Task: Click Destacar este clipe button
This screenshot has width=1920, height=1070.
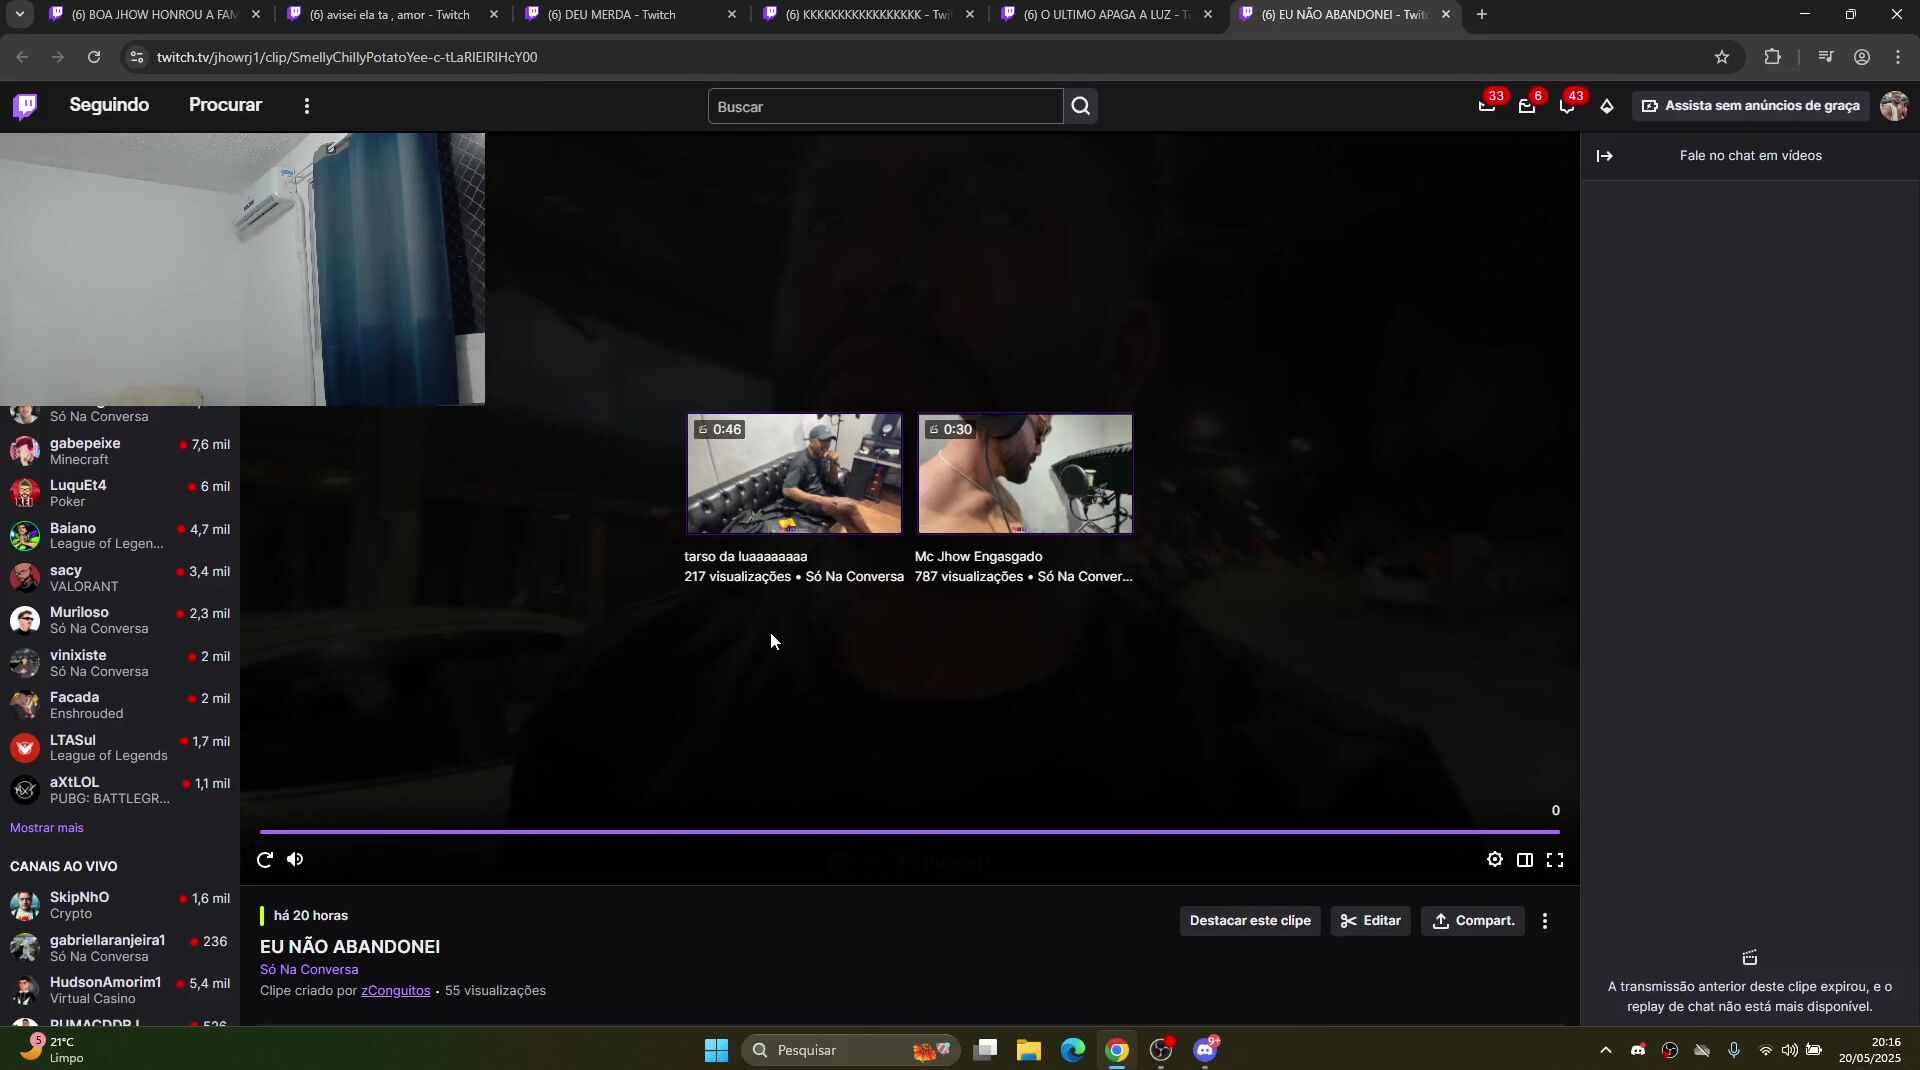Action: (x=1250, y=921)
